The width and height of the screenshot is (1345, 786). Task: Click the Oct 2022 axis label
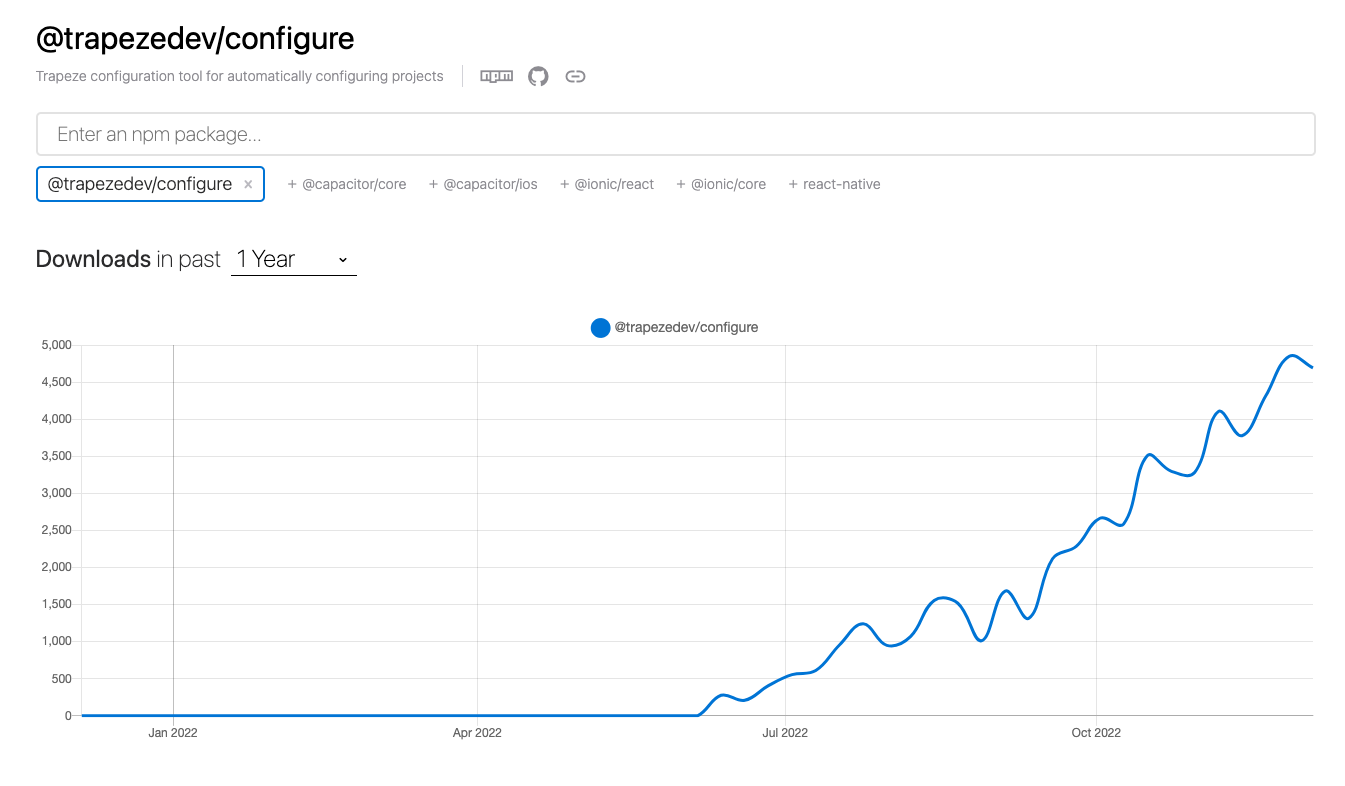pyautogui.click(x=1096, y=733)
